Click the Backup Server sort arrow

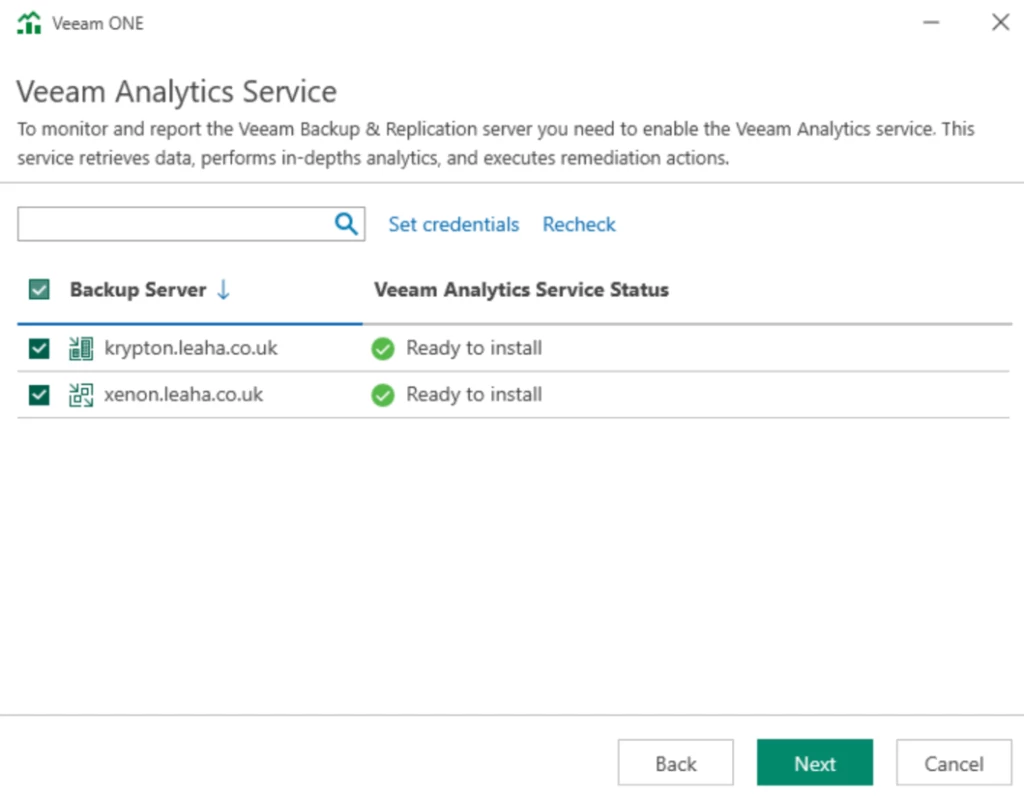(223, 290)
